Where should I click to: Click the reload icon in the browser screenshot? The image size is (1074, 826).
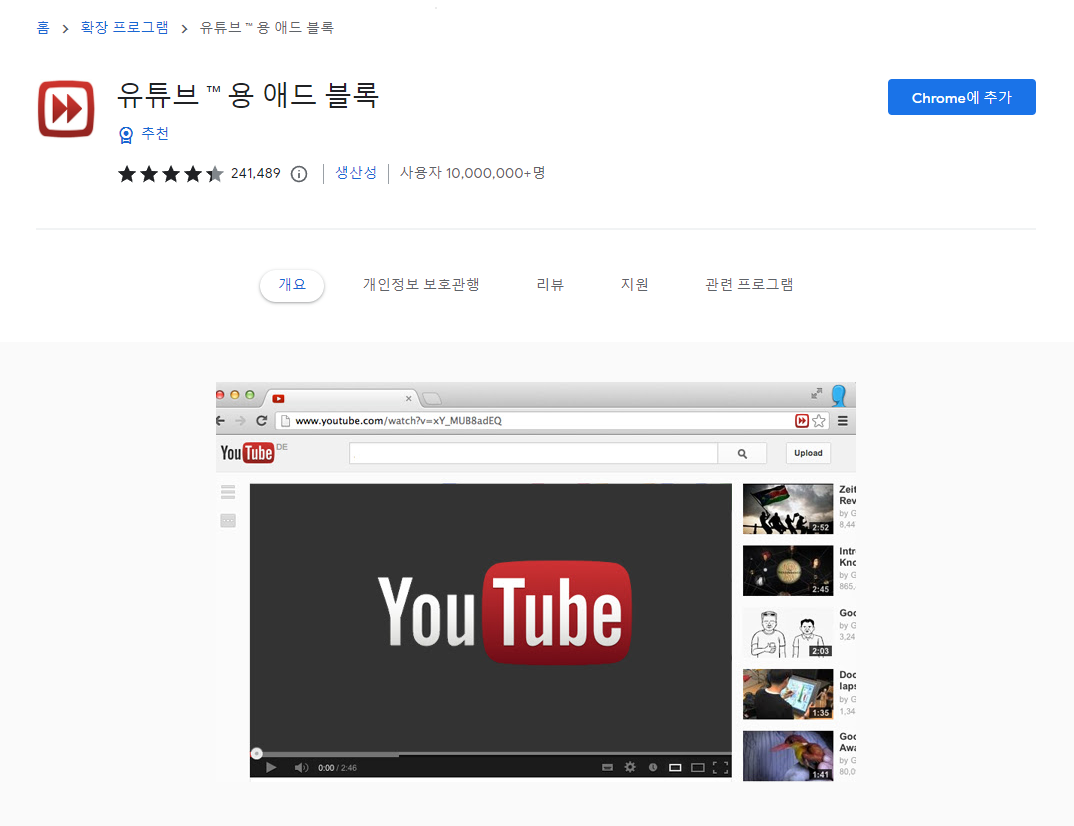261,421
